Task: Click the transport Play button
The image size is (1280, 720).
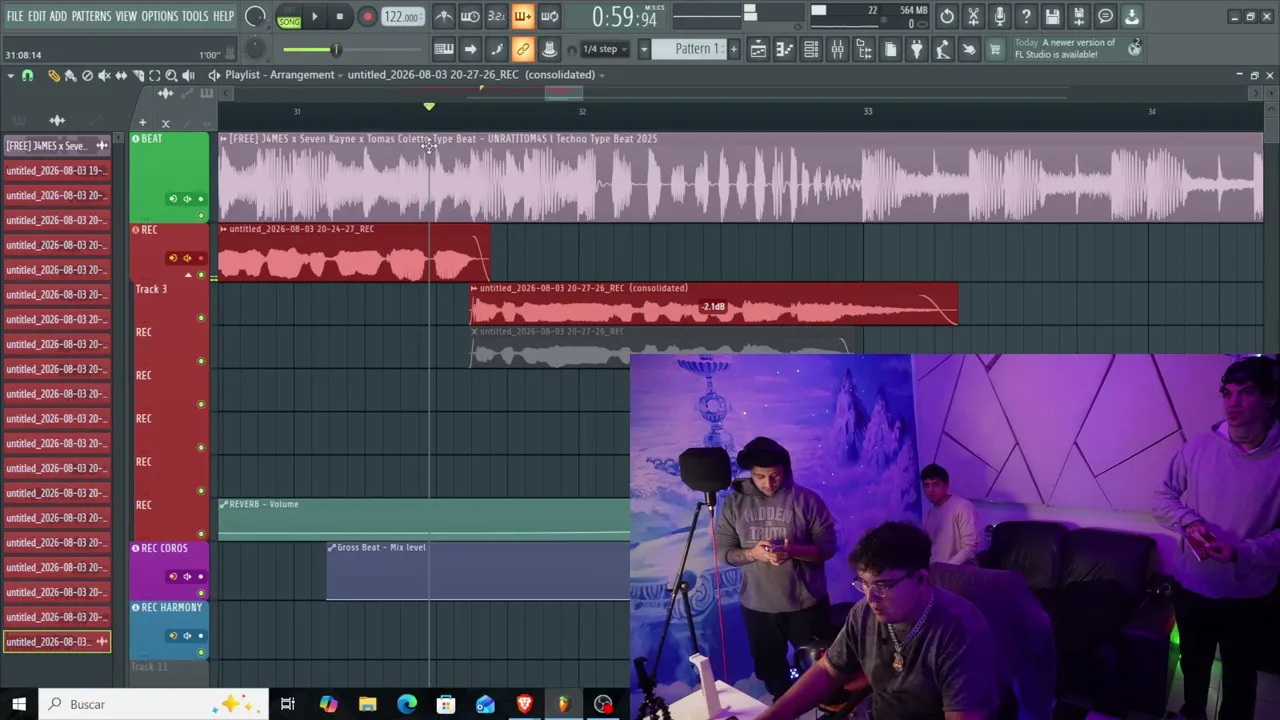Action: click(314, 17)
